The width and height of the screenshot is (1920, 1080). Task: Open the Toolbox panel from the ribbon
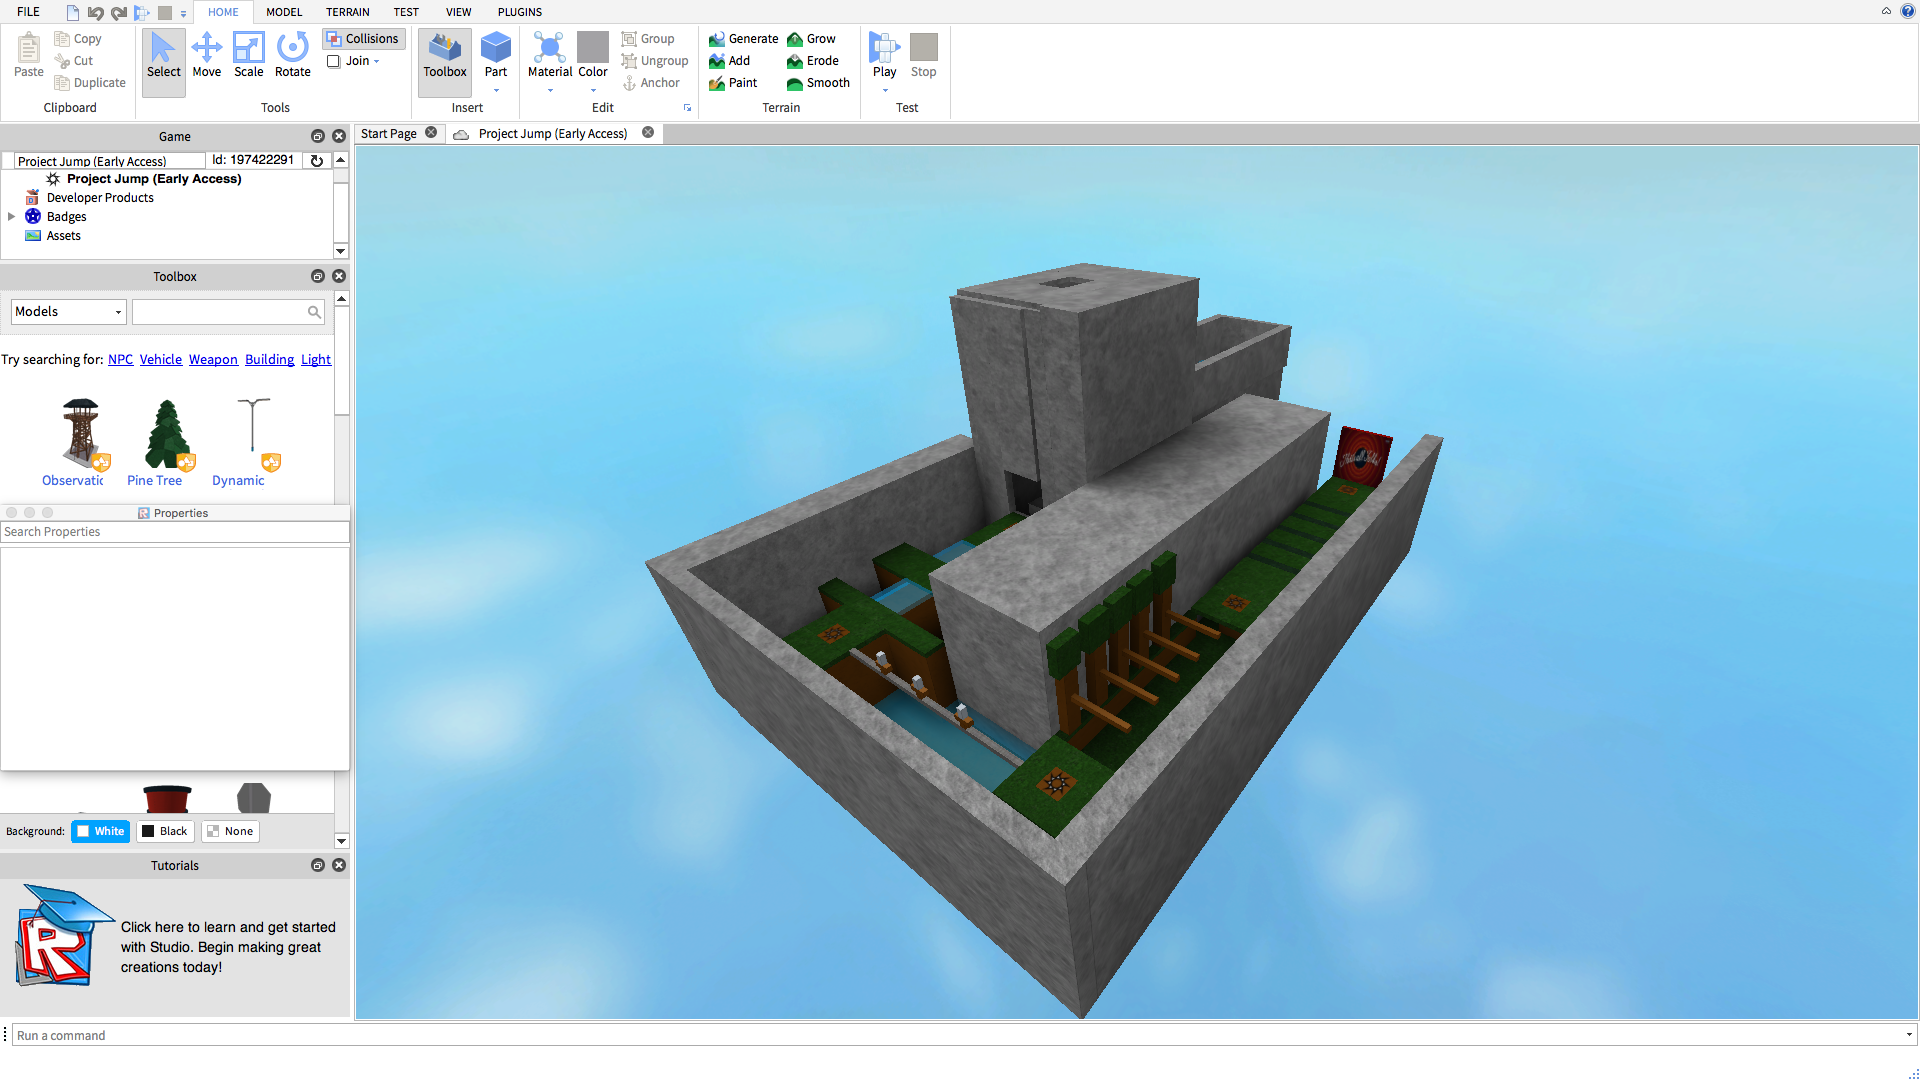pos(444,55)
